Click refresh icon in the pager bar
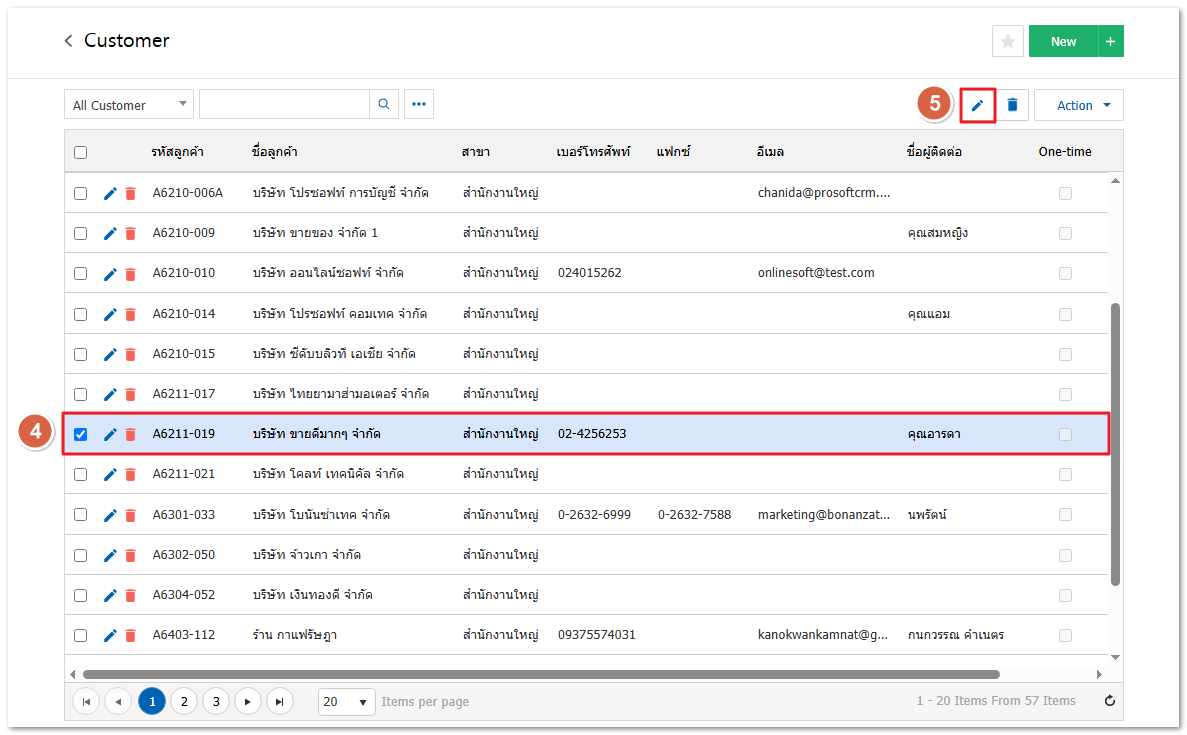The height and width of the screenshot is (735, 1187). (x=1109, y=701)
